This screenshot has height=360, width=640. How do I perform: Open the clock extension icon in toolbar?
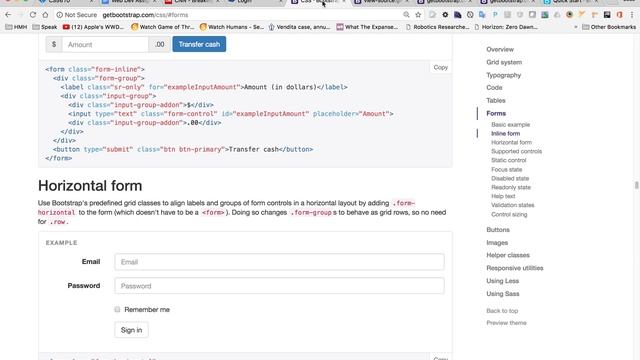(x=470, y=15)
